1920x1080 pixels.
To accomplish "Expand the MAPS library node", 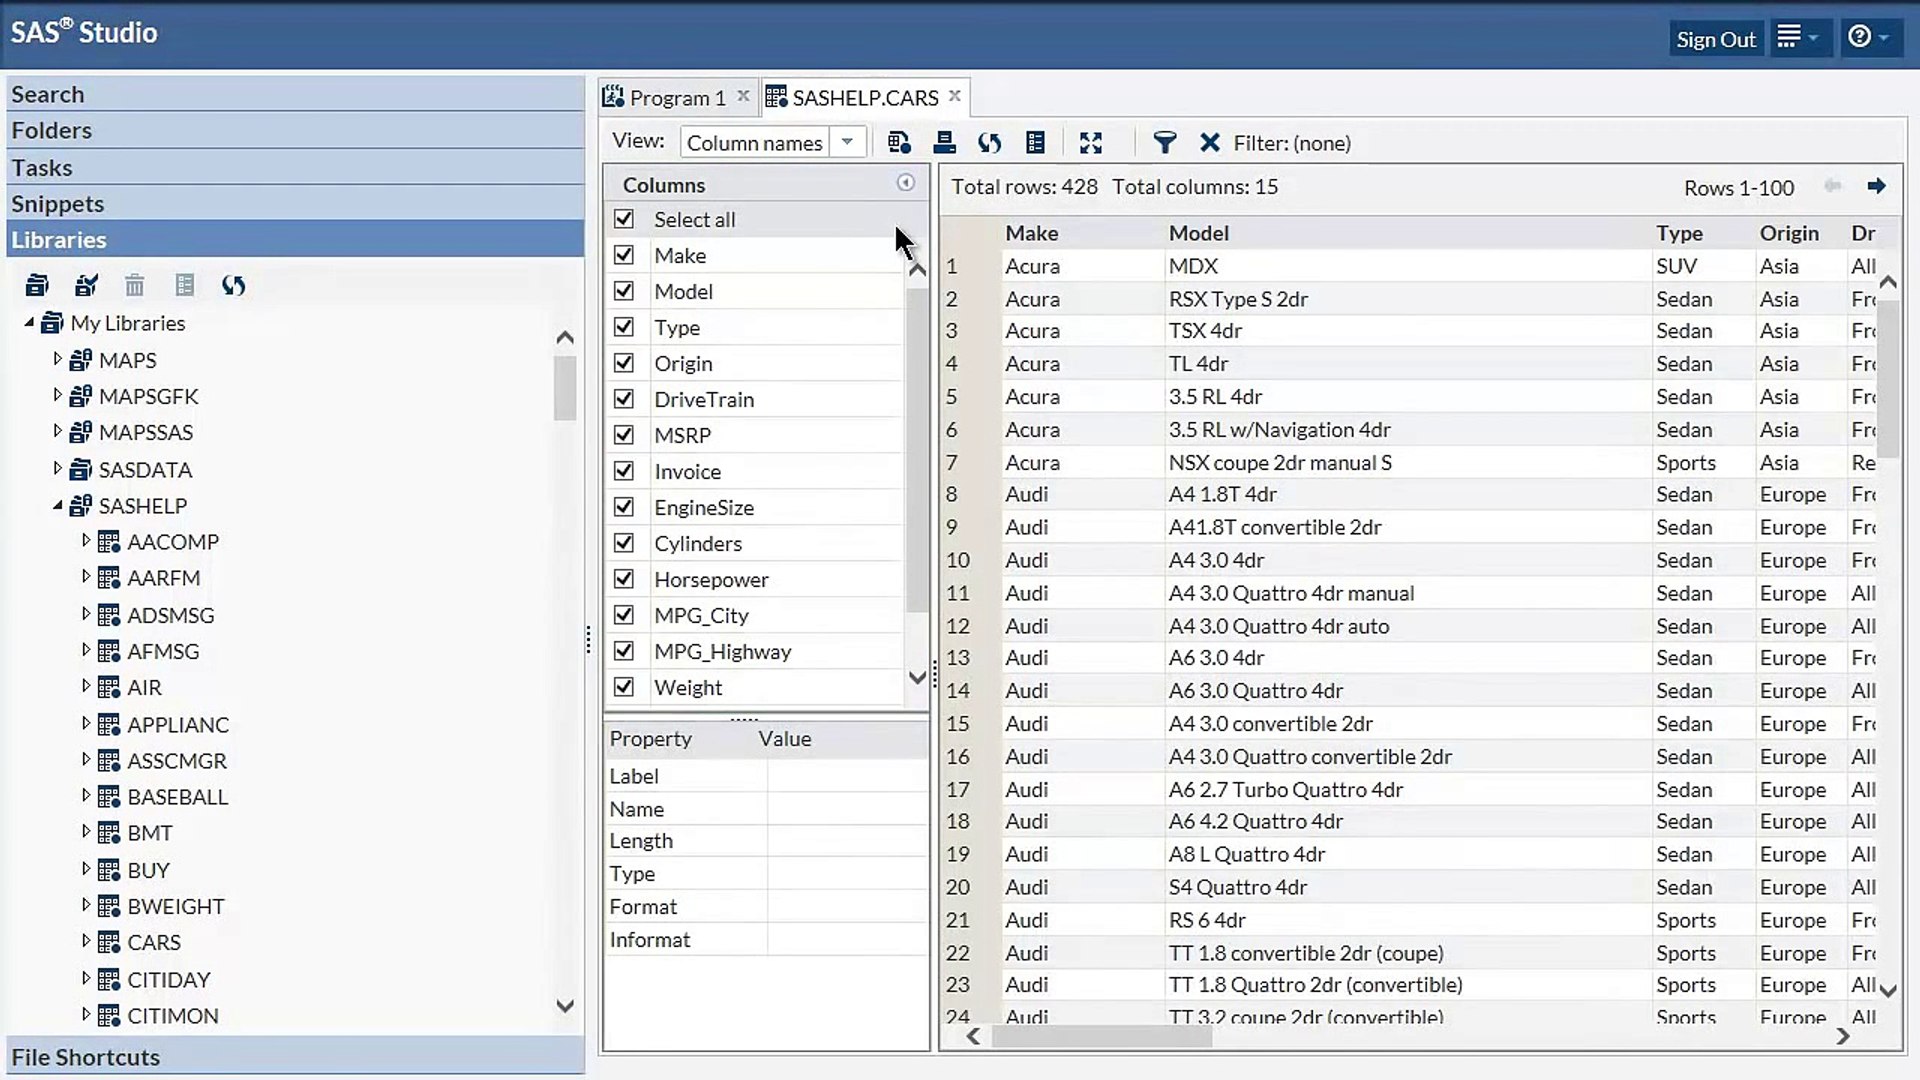I will [57, 359].
